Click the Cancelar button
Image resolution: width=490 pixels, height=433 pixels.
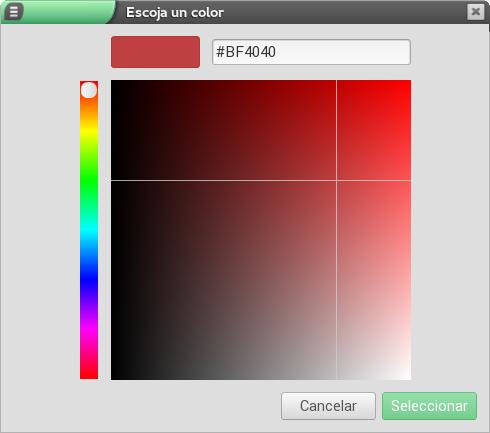328,406
